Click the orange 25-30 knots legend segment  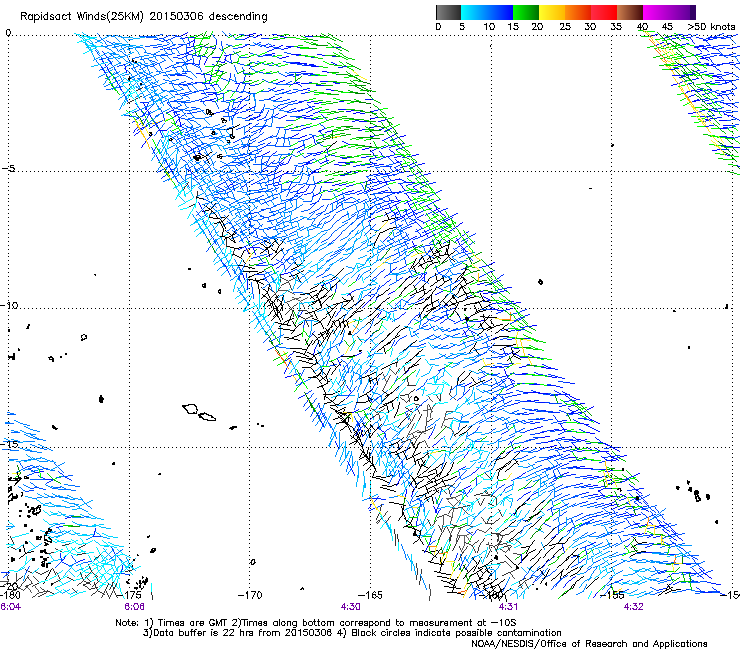pos(578,12)
